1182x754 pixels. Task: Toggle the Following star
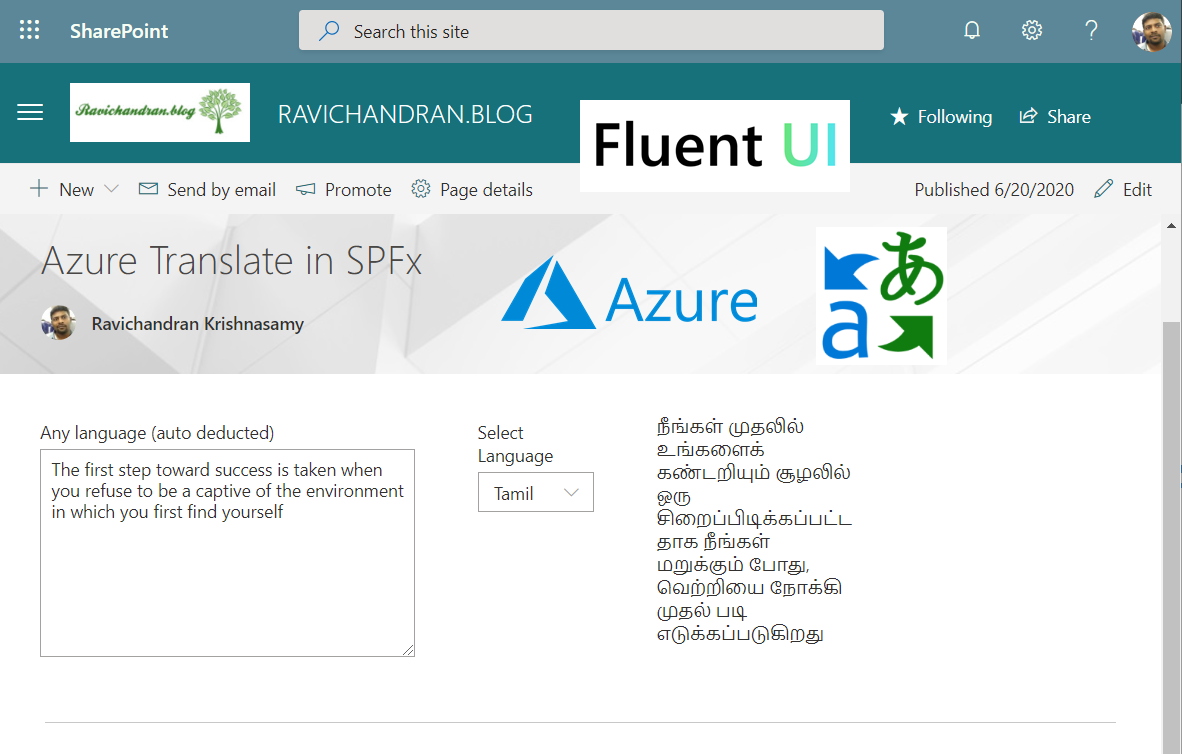(941, 117)
